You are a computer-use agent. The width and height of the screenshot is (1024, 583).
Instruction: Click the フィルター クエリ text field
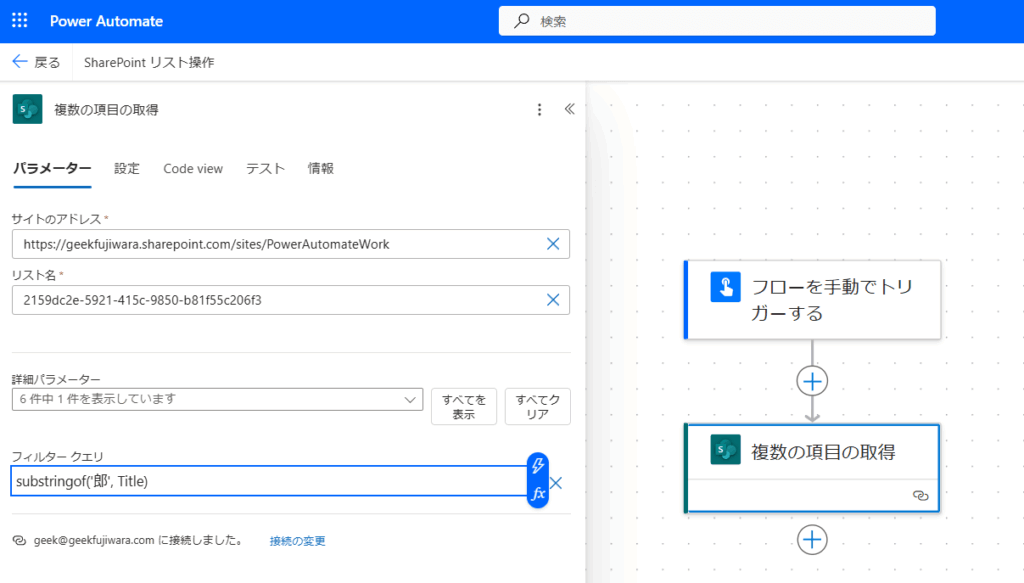(x=268, y=481)
